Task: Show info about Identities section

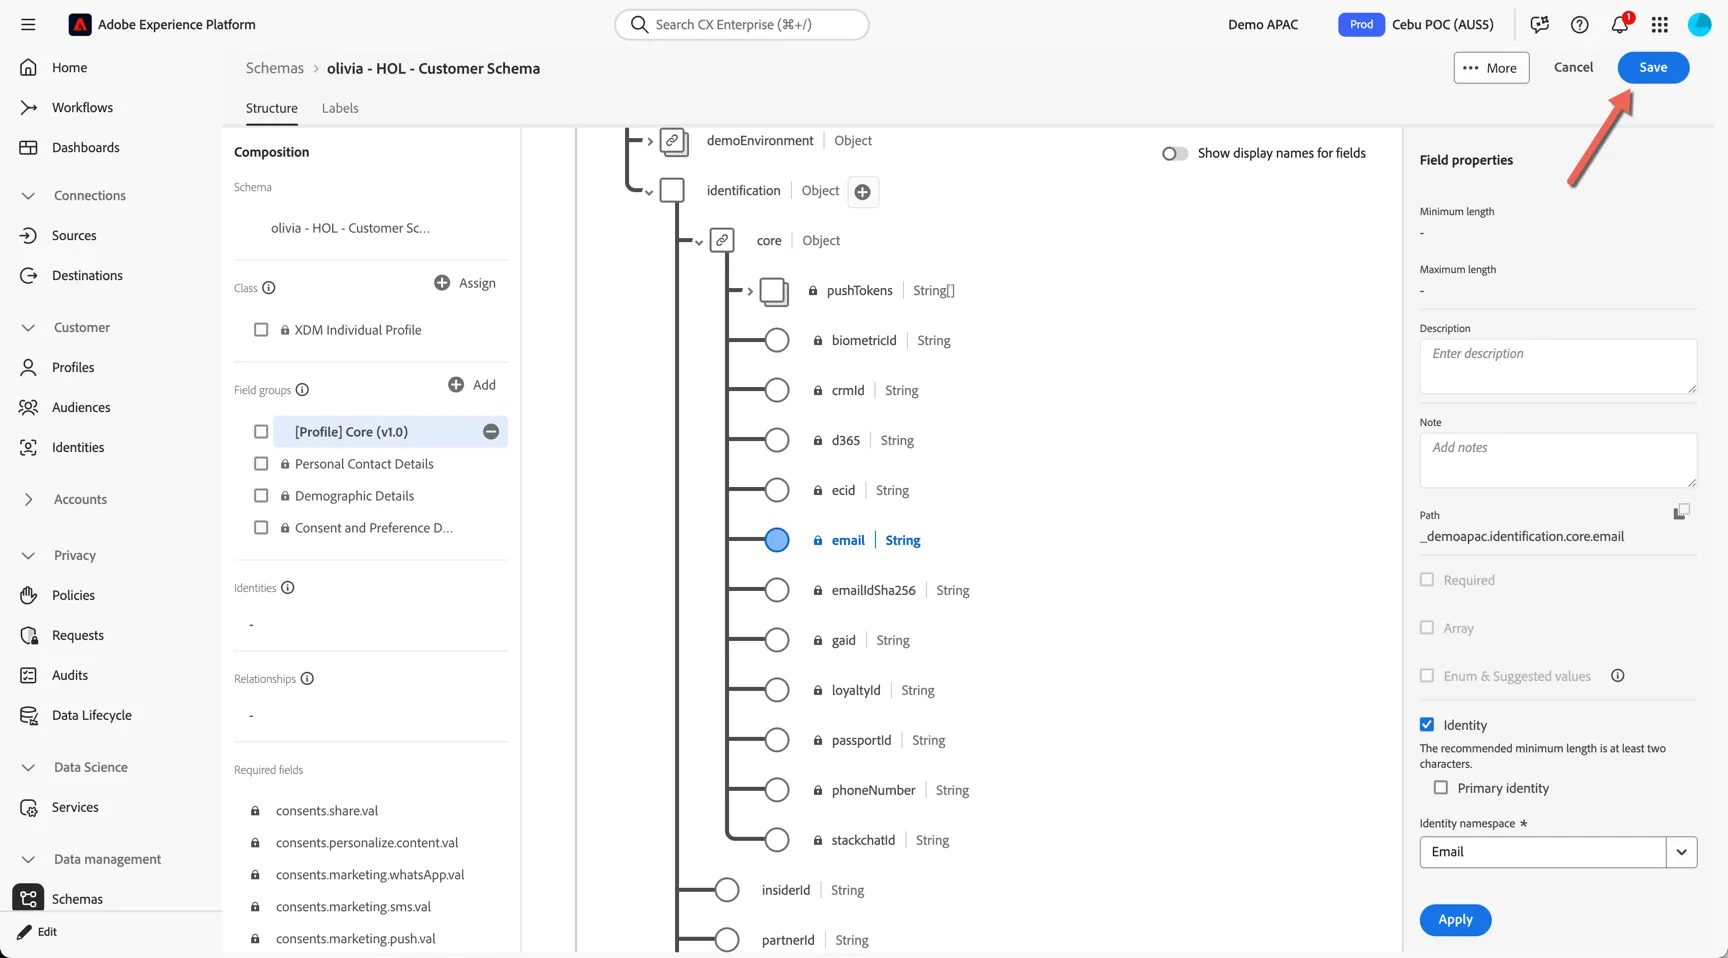Action: 288,588
